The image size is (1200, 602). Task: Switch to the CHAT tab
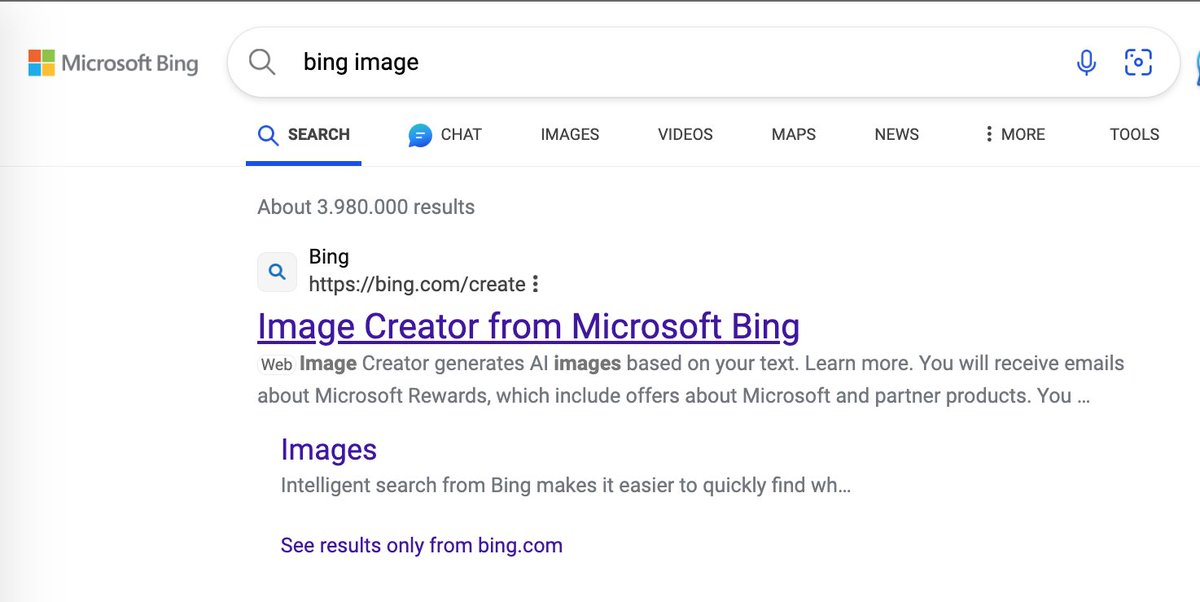445,134
